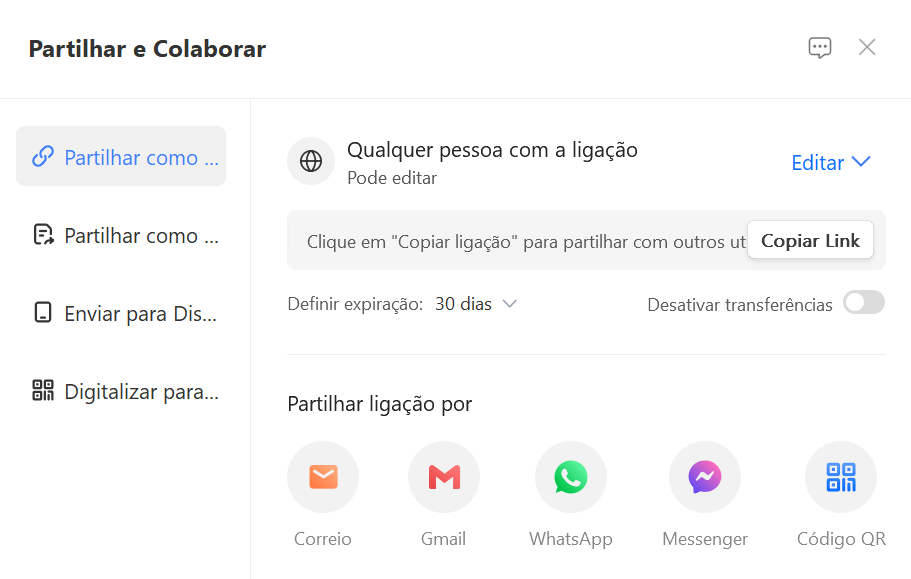Expand the Editar permissions dropdown
911x579 pixels.
pyautogui.click(x=831, y=162)
